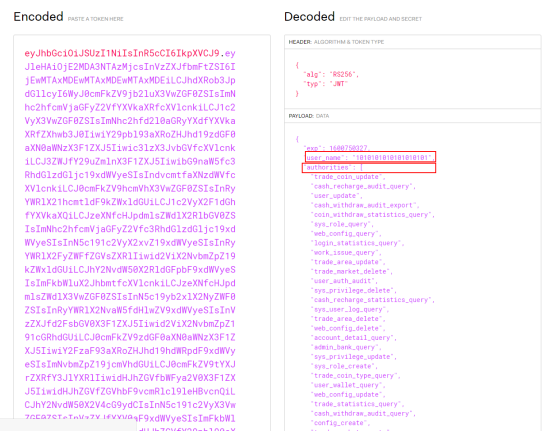The height and width of the screenshot is (432, 554).
Task: Click the "sys_privilege_delete" authority entry
Action: [x=354, y=291]
